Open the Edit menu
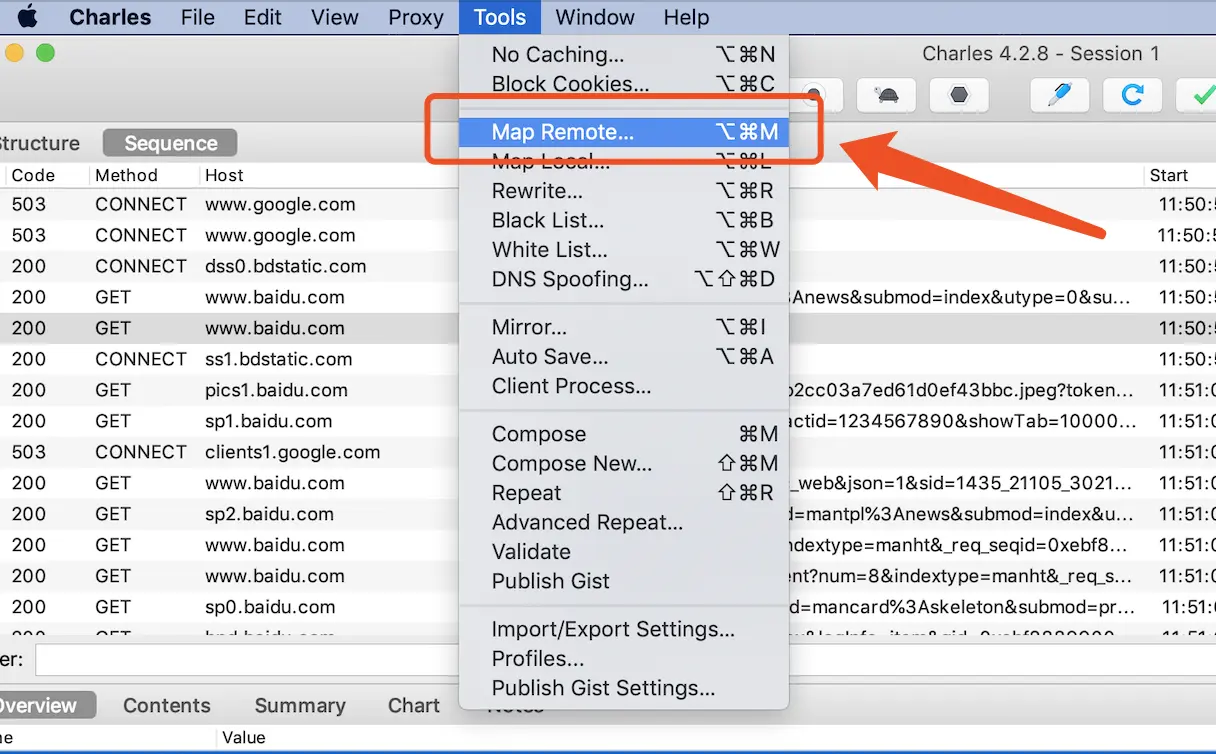1216x754 pixels. coord(262,17)
